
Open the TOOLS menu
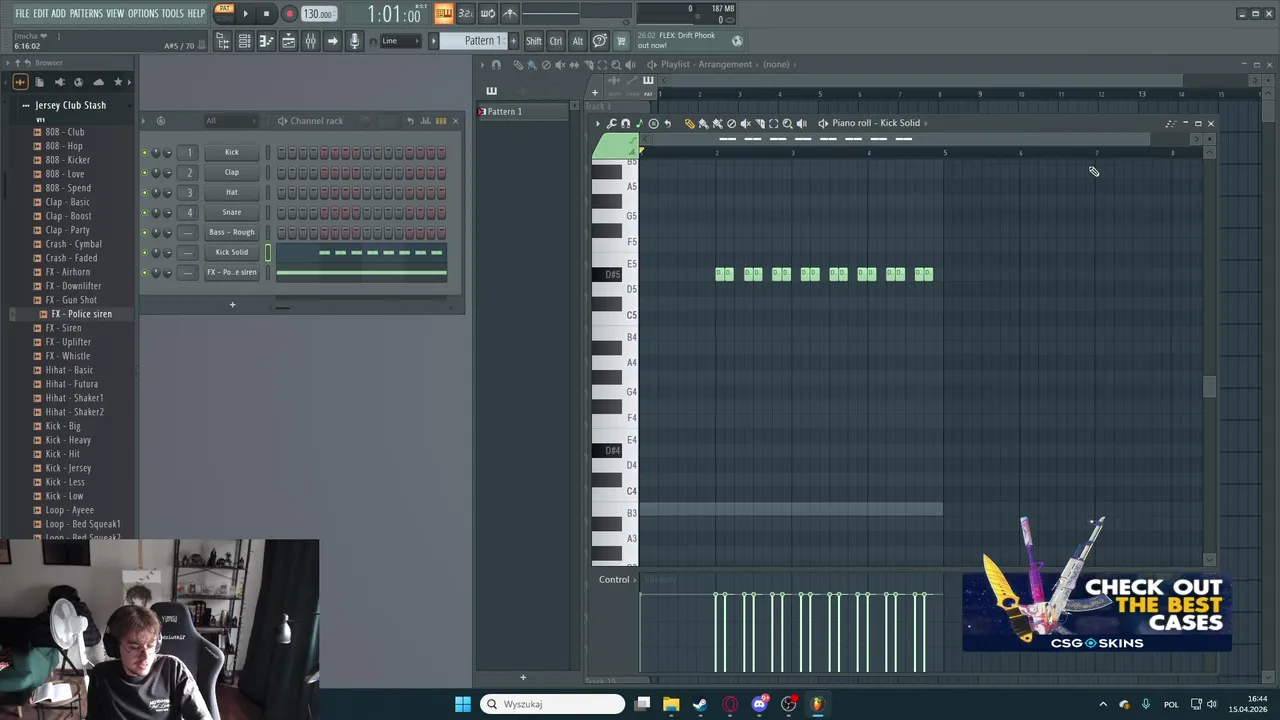coord(173,13)
